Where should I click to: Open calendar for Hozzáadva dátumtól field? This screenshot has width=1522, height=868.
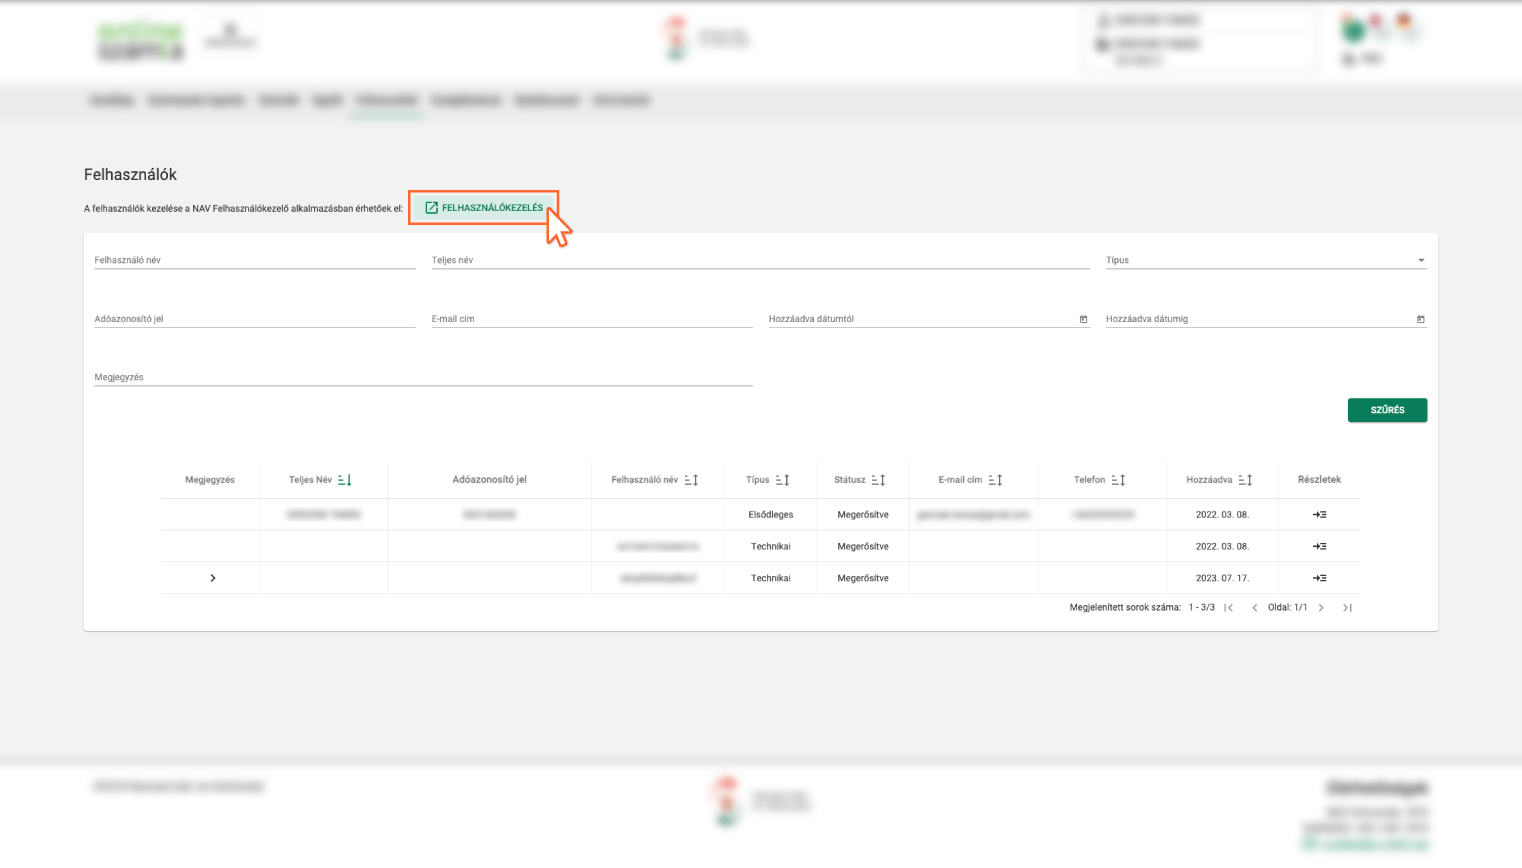(1083, 319)
